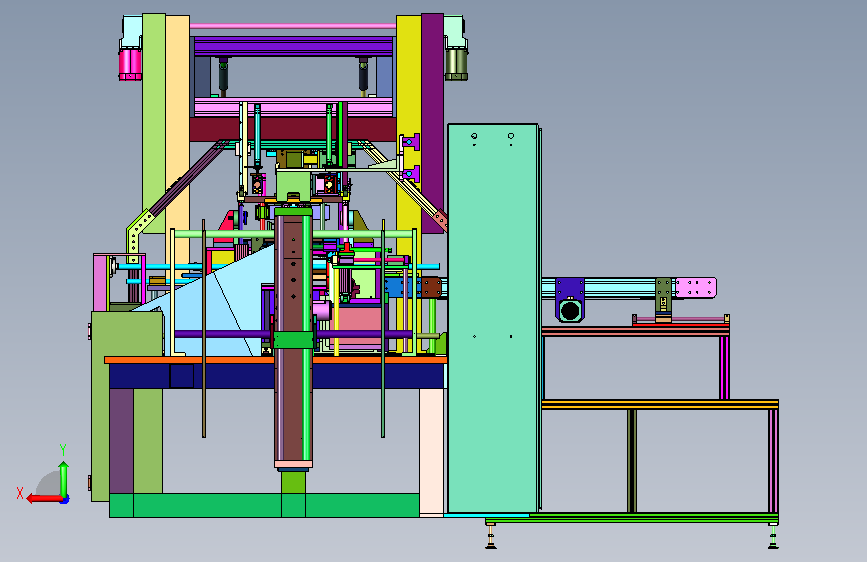Image resolution: width=867 pixels, height=562 pixels.
Task: Select the light green block above column
Action: coord(294,186)
